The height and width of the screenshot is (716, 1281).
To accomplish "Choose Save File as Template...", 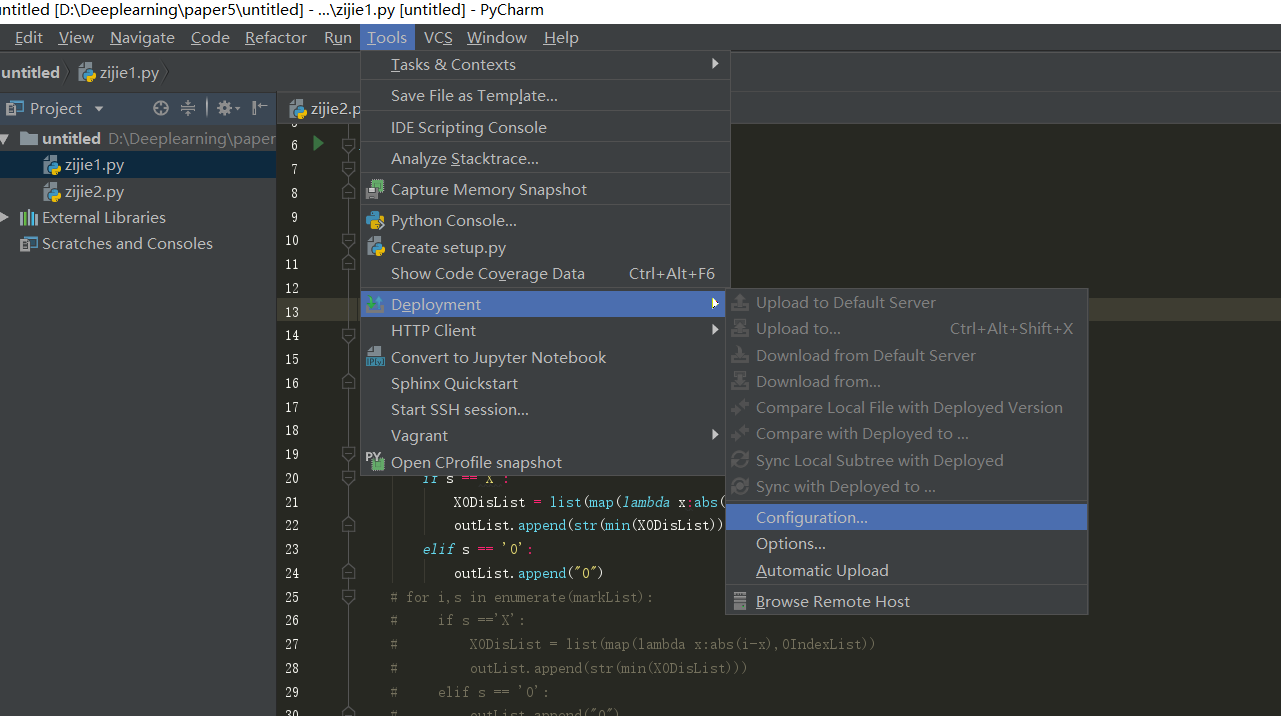I will pos(545,95).
